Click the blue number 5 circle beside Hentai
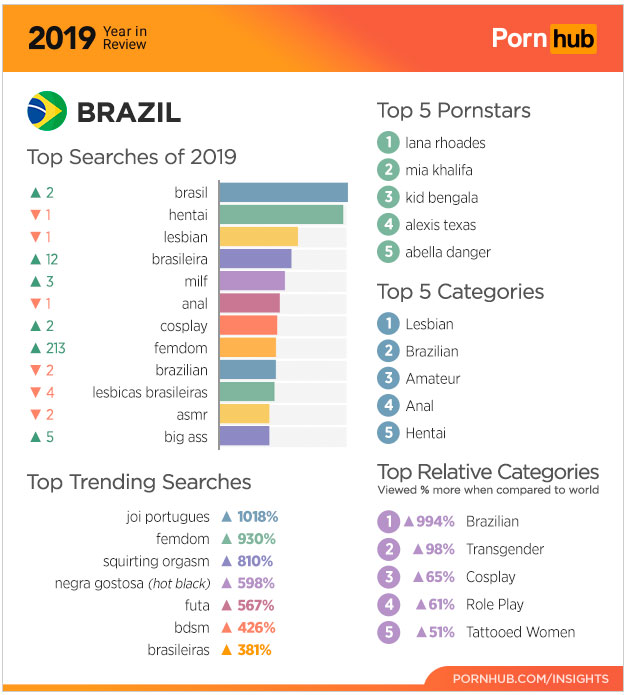This screenshot has height=695, width=626. [388, 433]
